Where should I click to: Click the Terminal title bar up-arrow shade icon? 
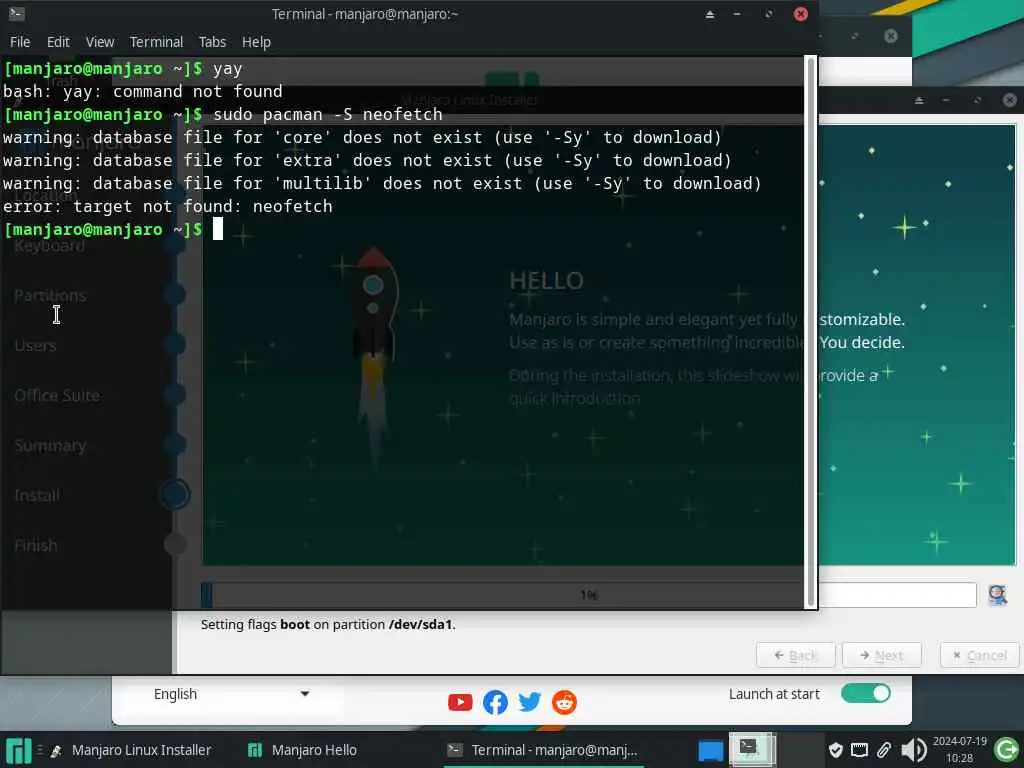tap(710, 14)
